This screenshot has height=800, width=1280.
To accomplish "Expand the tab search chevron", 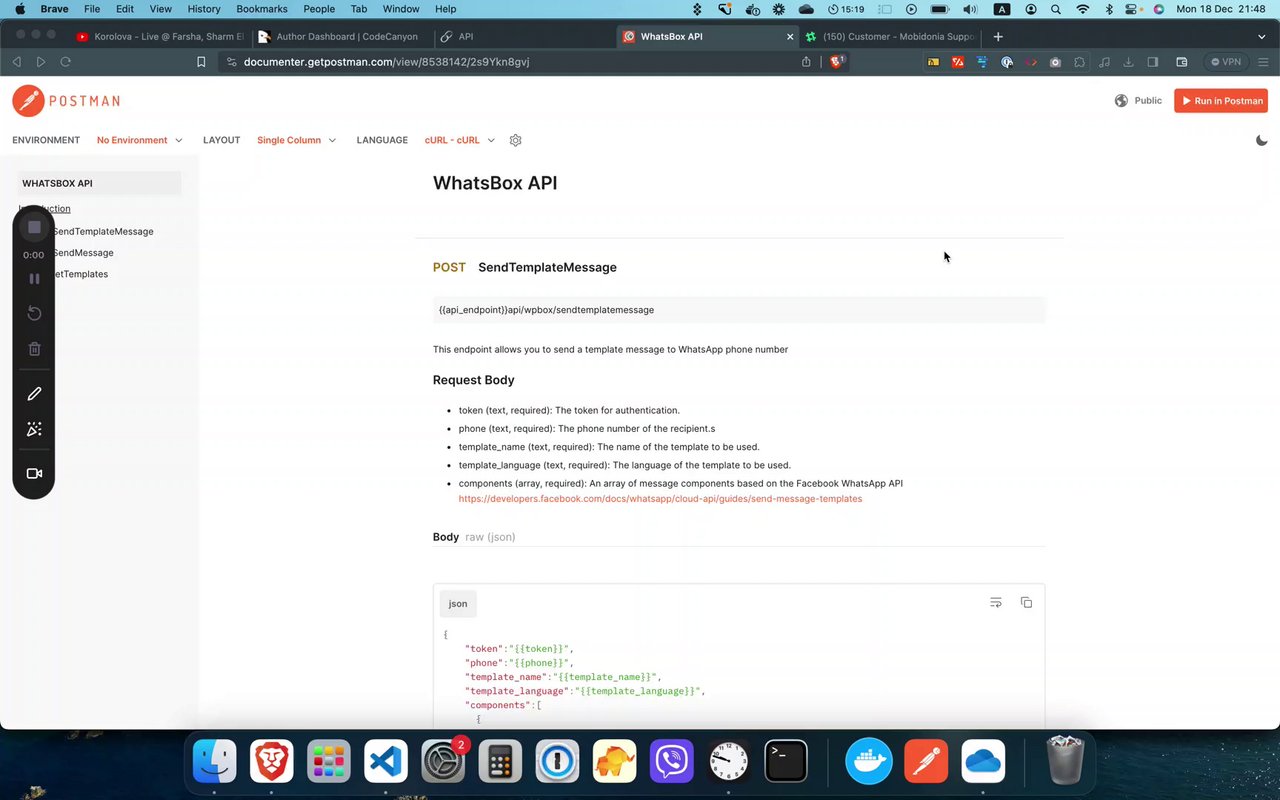I will 1264,36.
